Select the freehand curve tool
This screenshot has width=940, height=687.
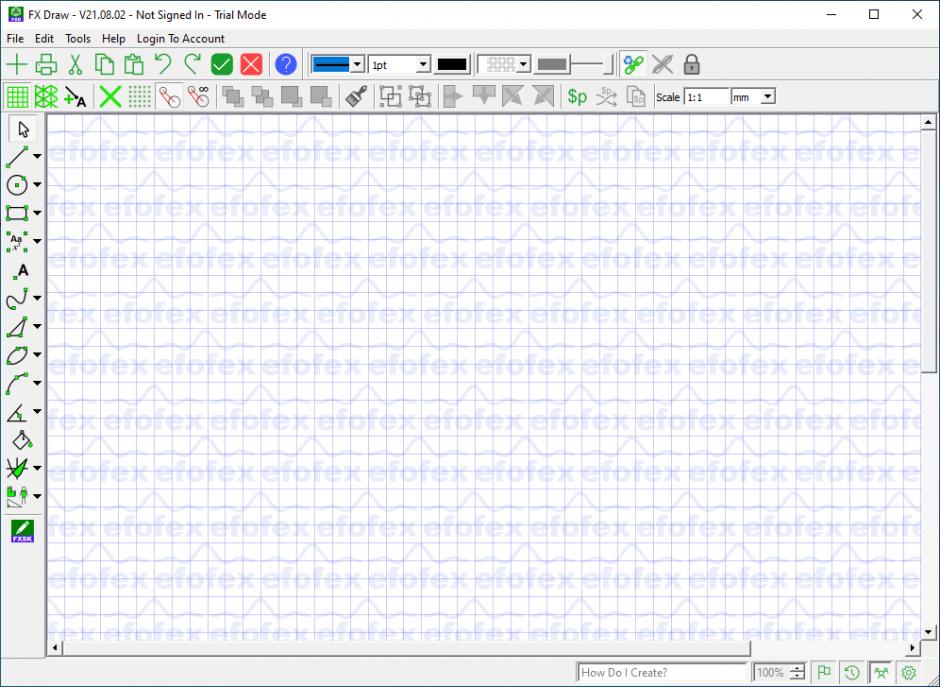click(x=17, y=298)
